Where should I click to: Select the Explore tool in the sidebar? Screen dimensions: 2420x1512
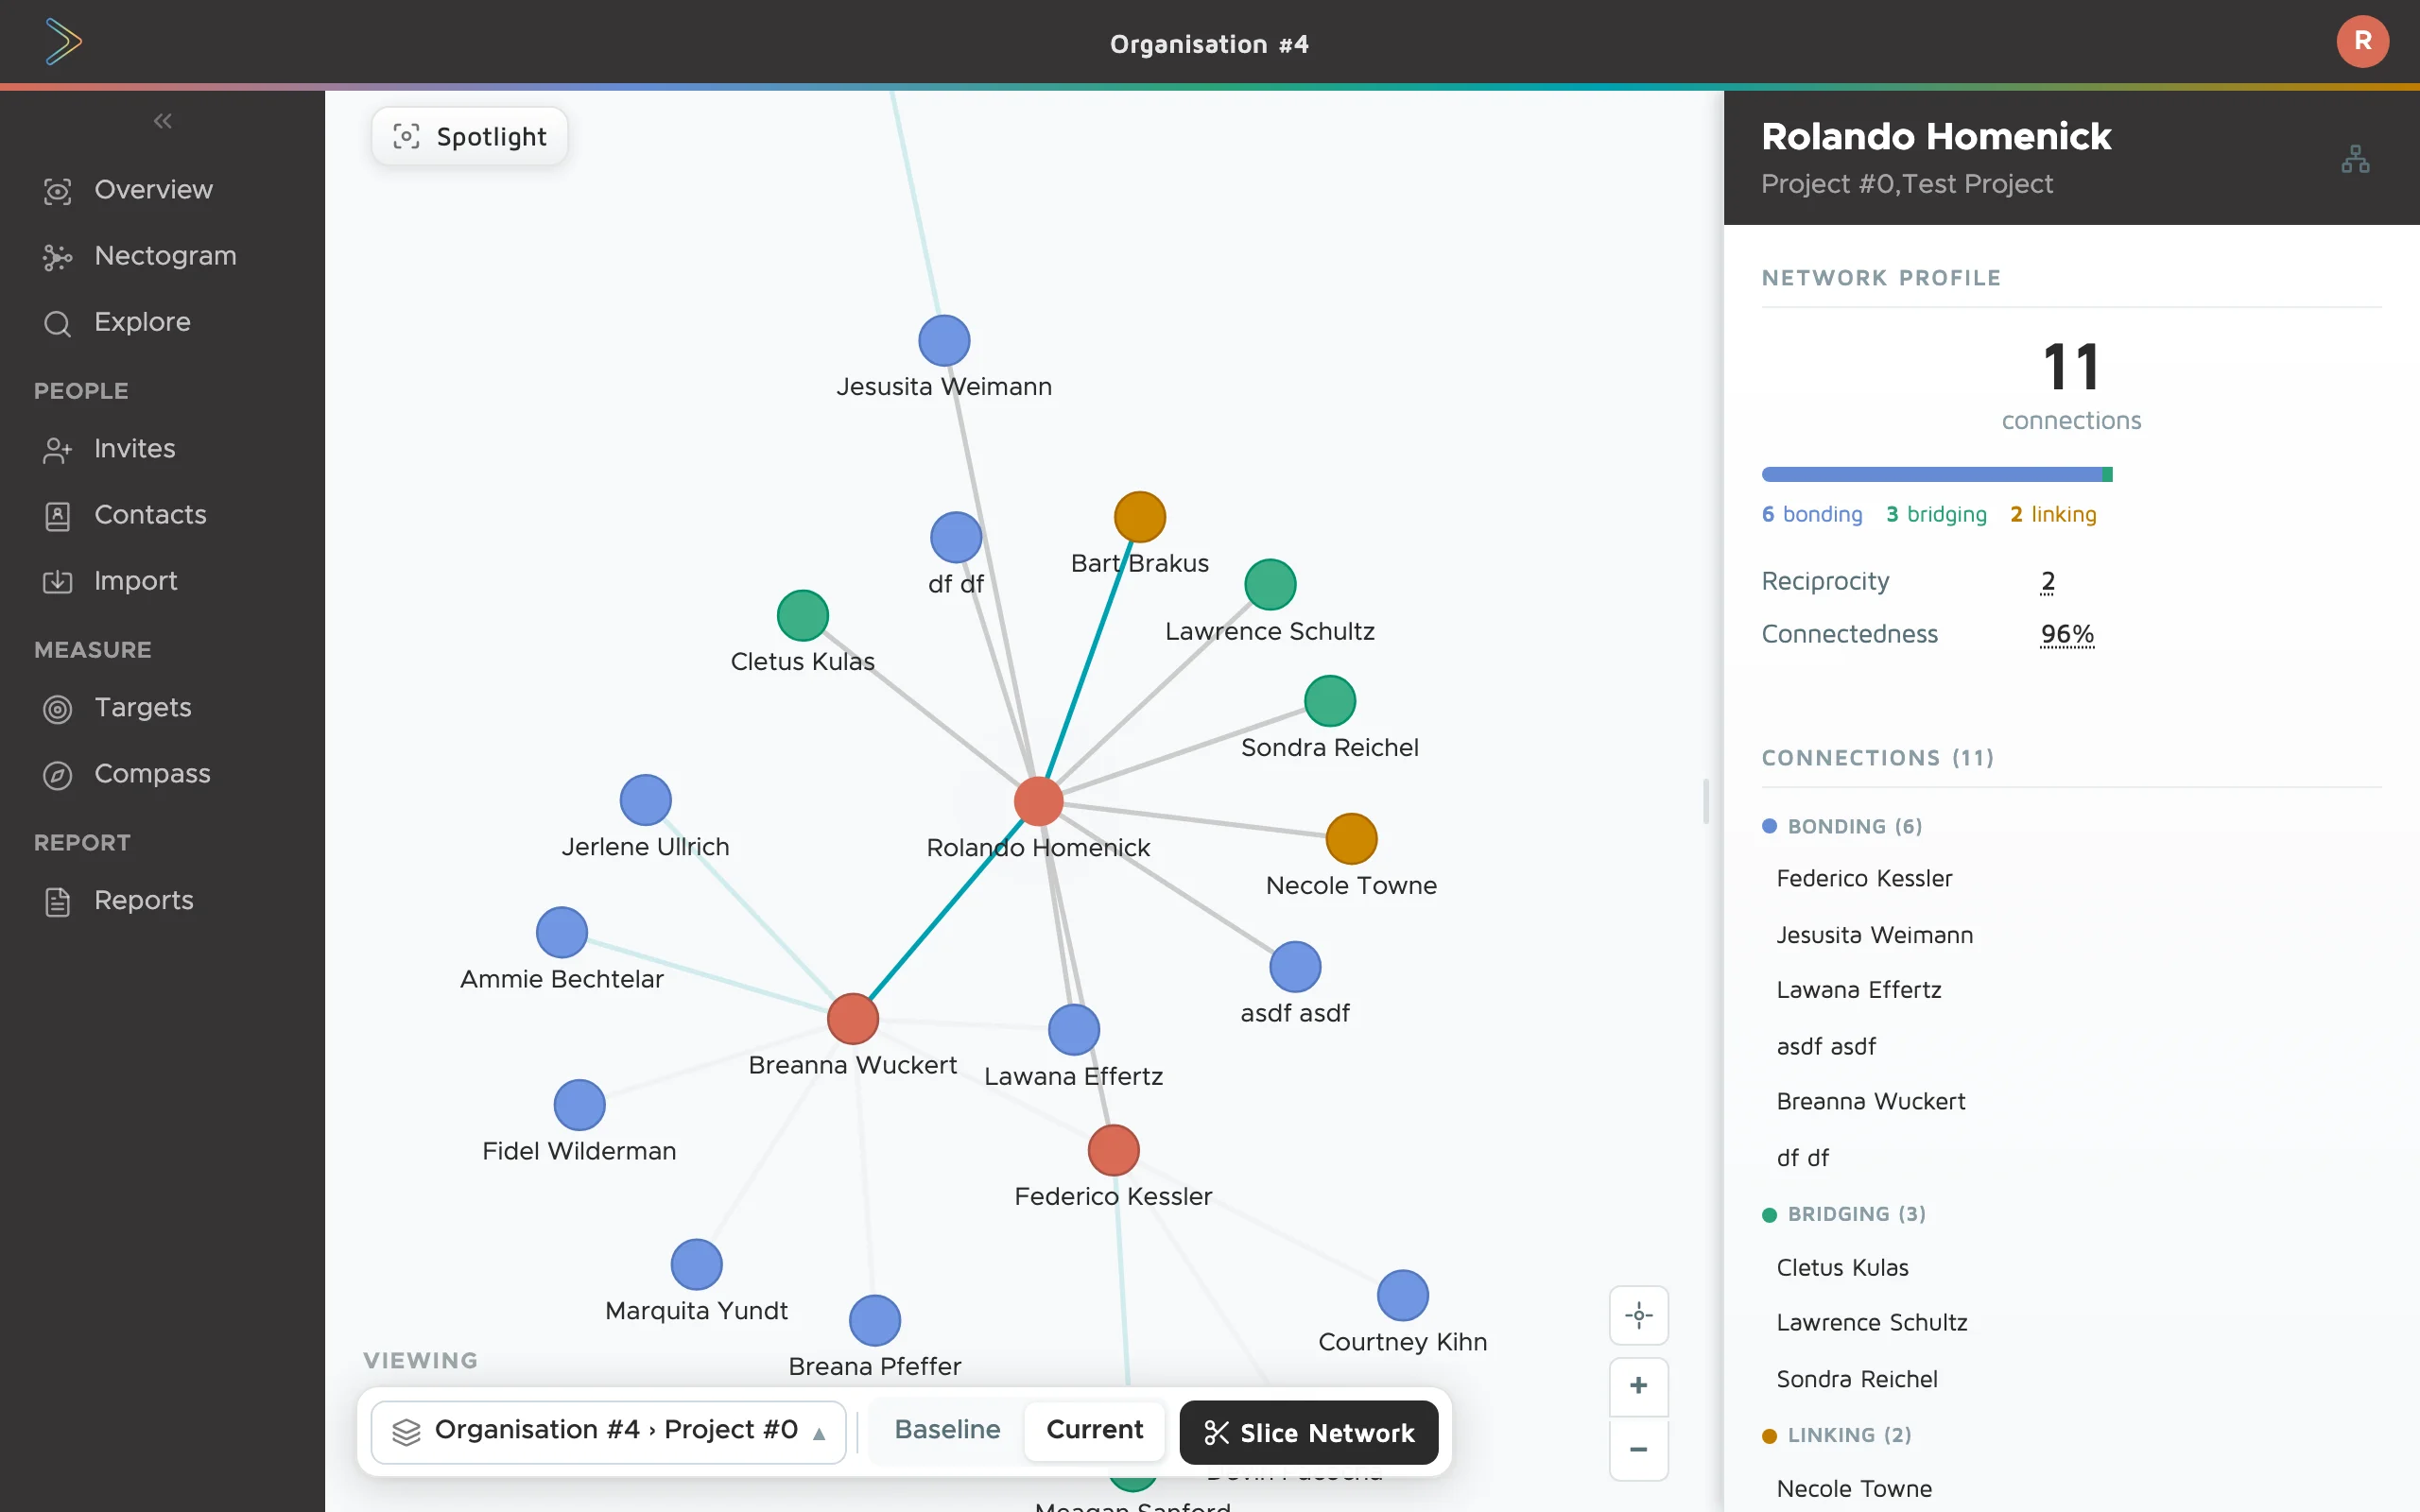(142, 322)
